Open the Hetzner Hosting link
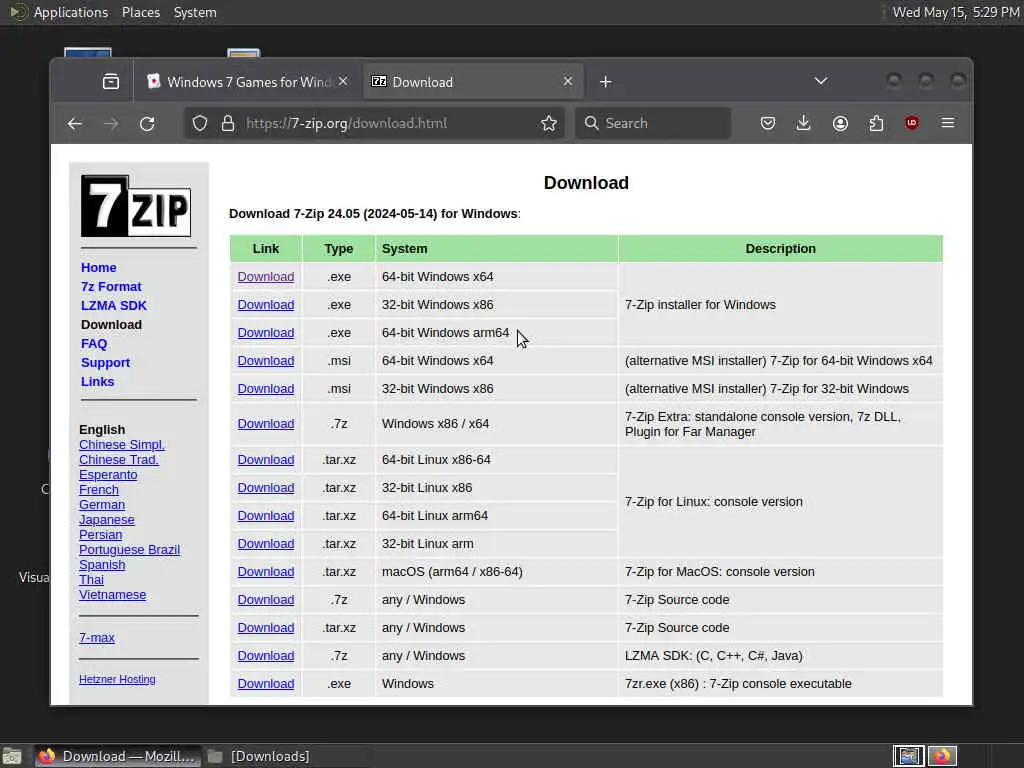Screen dimensions: 1024x768 tap(117, 679)
